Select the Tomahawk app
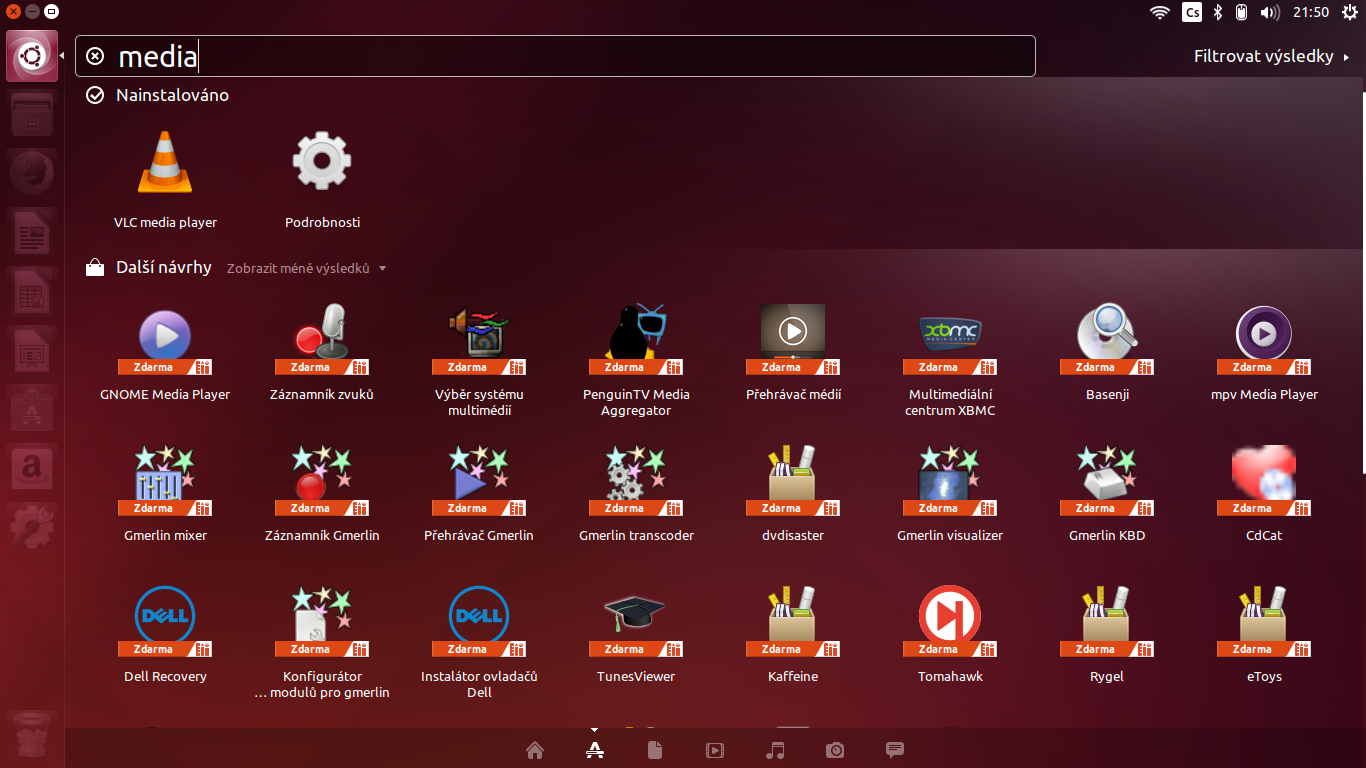 (950, 635)
